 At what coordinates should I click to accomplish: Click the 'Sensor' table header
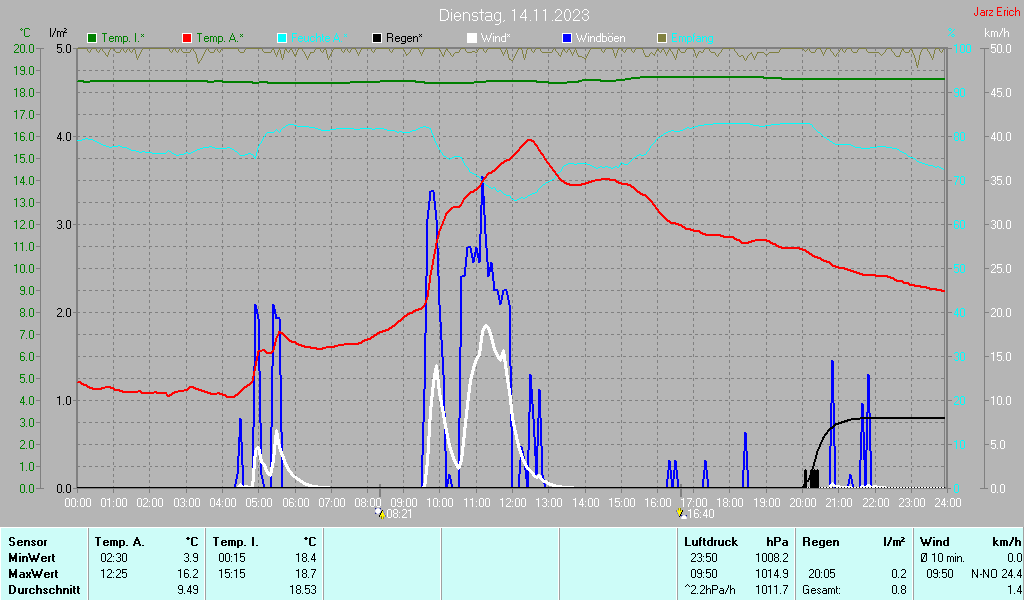(28, 542)
